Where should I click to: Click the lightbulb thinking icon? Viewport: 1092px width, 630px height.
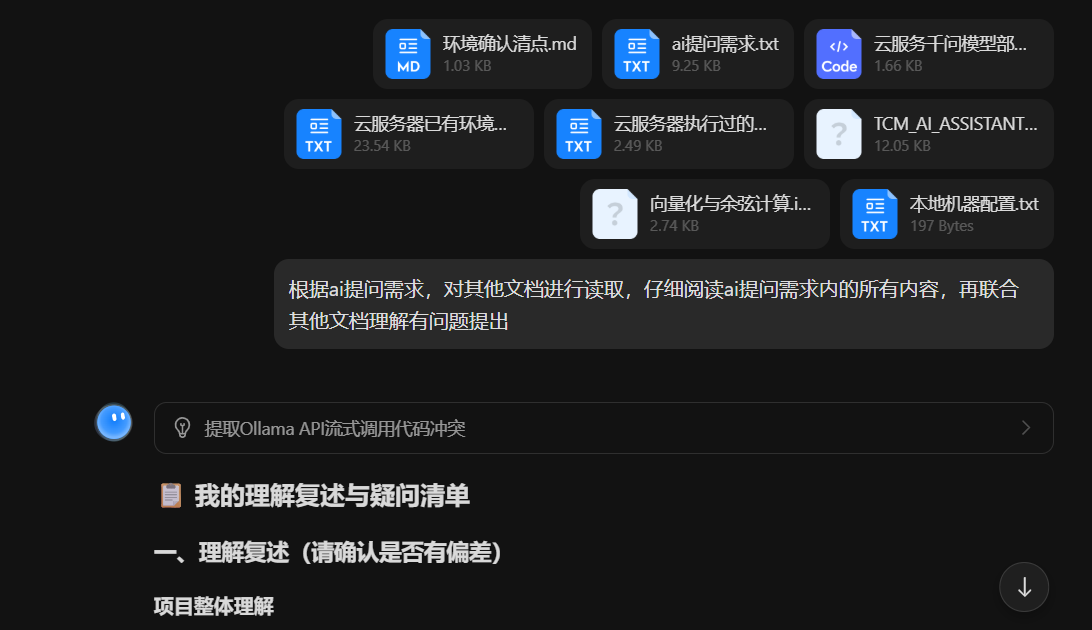[x=182, y=427]
